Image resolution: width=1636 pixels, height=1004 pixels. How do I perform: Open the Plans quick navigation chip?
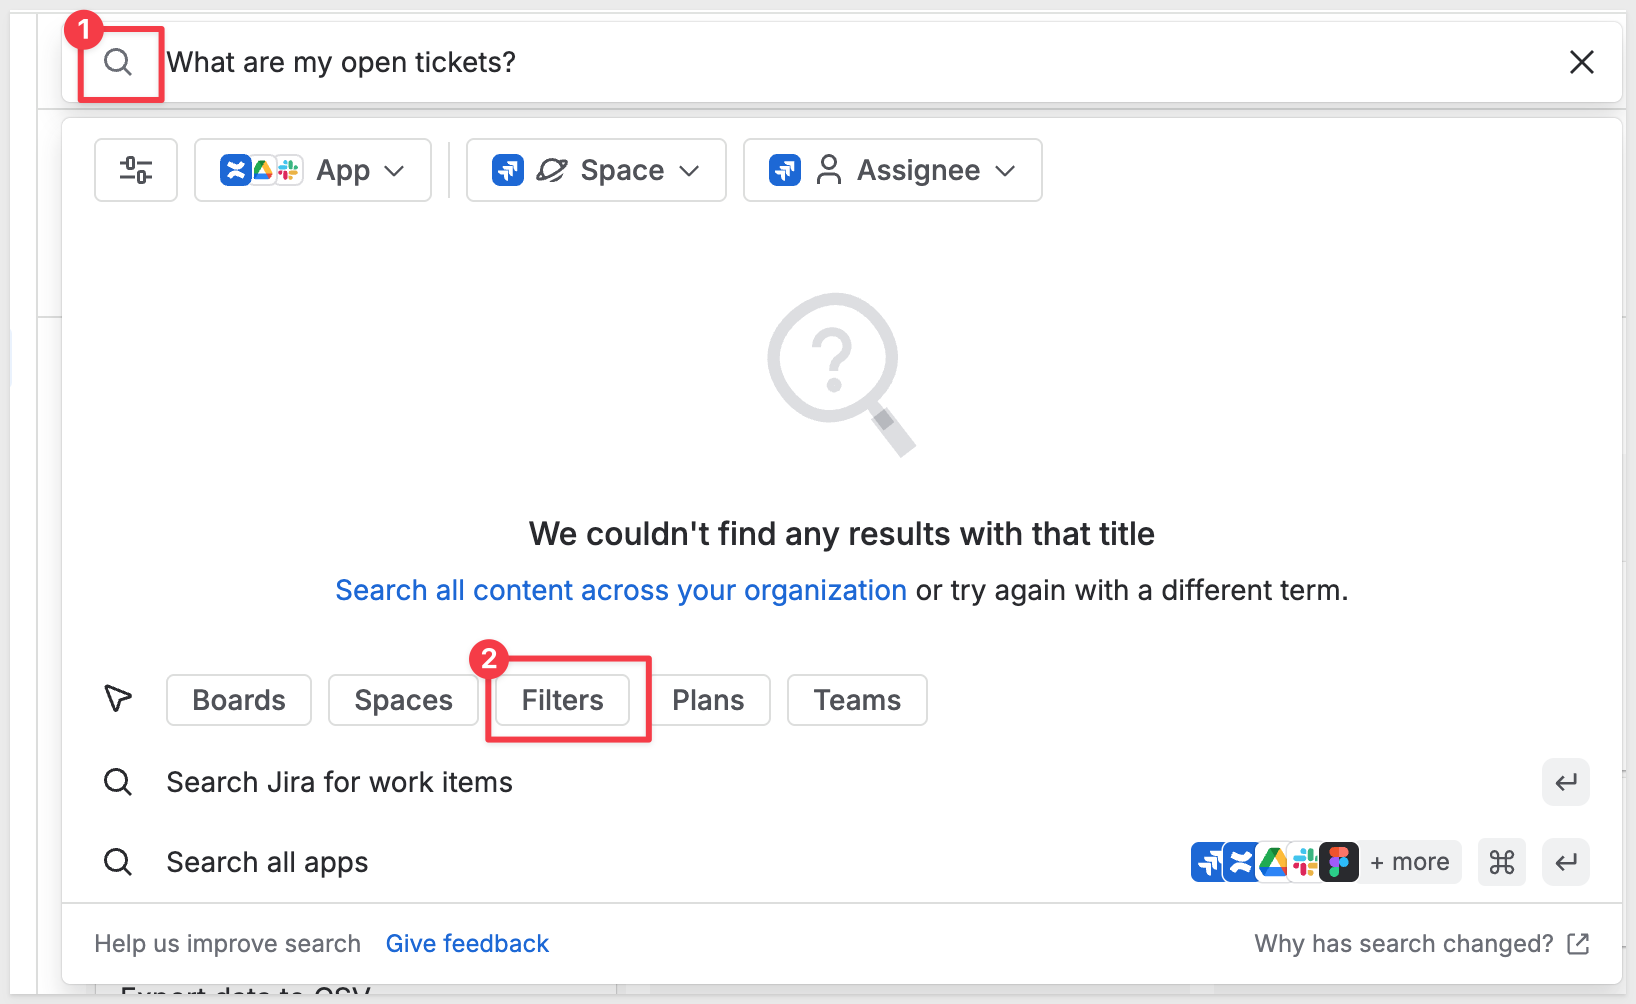pyautogui.click(x=708, y=700)
